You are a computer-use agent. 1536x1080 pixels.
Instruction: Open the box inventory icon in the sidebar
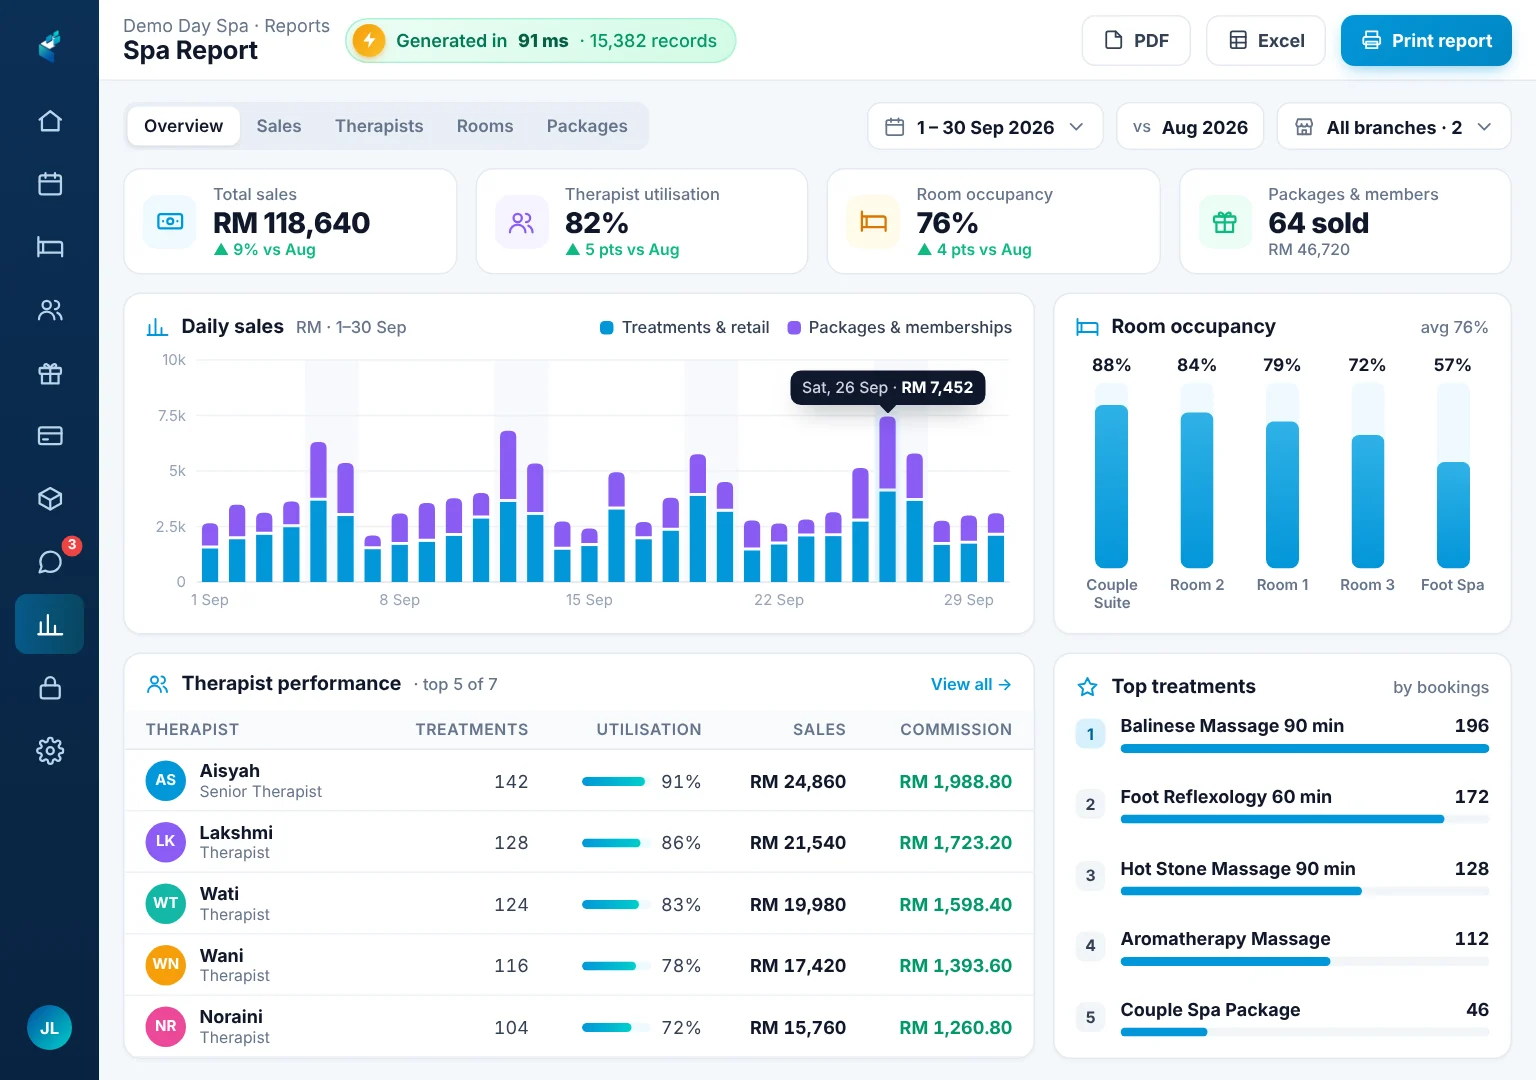pyautogui.click(x=50, y=499)
